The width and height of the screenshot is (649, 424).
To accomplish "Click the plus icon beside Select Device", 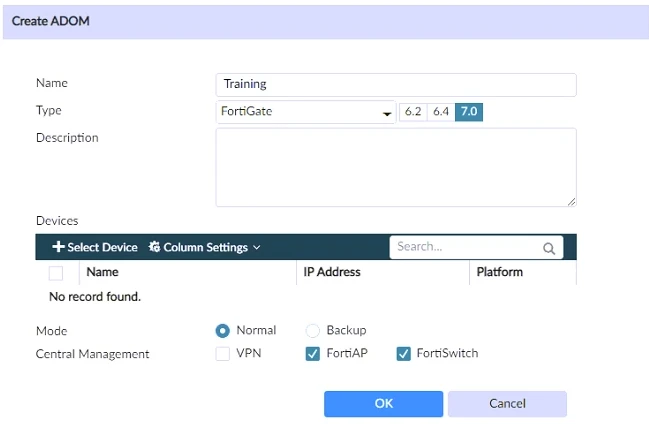I will [58, 247].
